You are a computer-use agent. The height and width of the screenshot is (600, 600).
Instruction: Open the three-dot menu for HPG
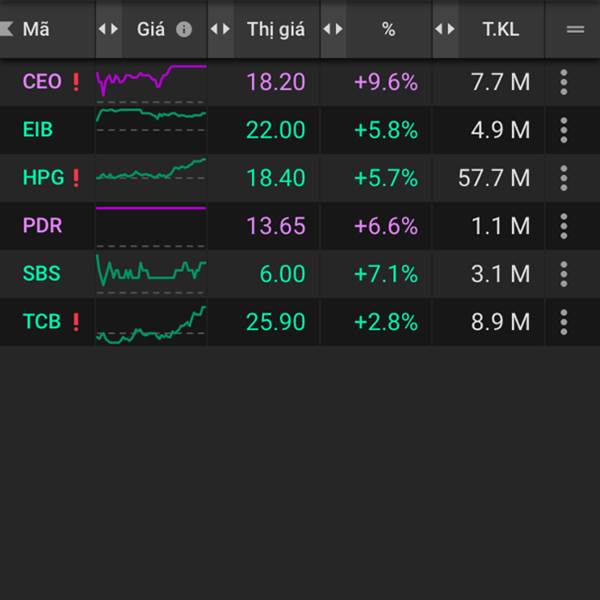pyautogui.click(x=563, y=178)
